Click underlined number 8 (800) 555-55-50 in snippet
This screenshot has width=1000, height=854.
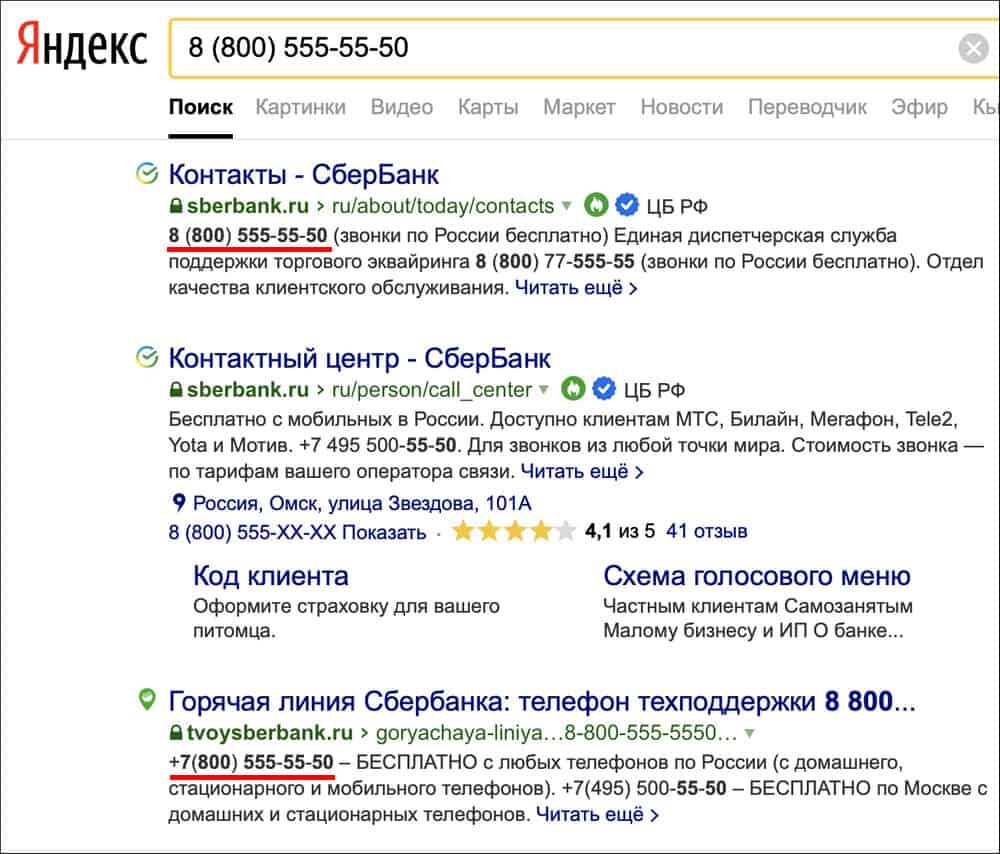248,235
